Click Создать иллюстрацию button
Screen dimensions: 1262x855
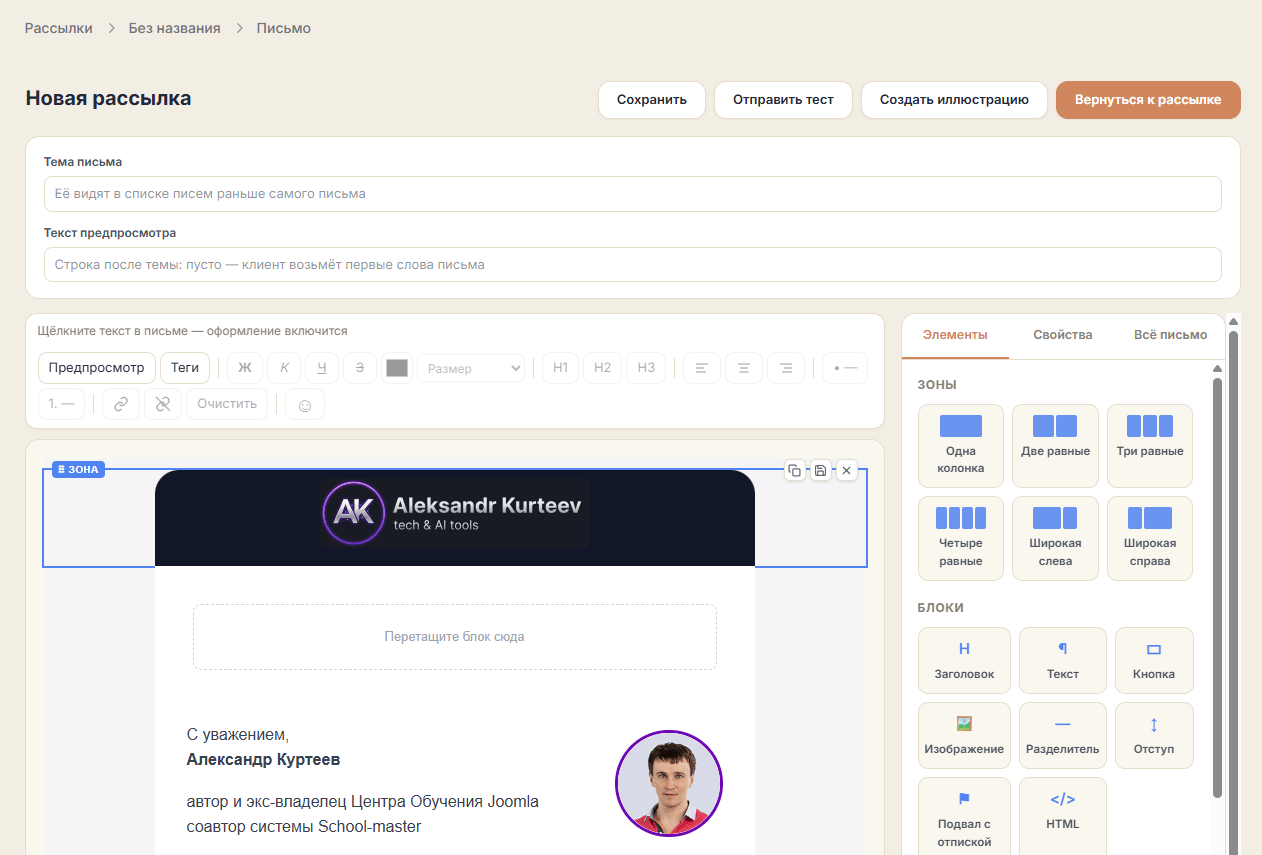tap(954, 100)
